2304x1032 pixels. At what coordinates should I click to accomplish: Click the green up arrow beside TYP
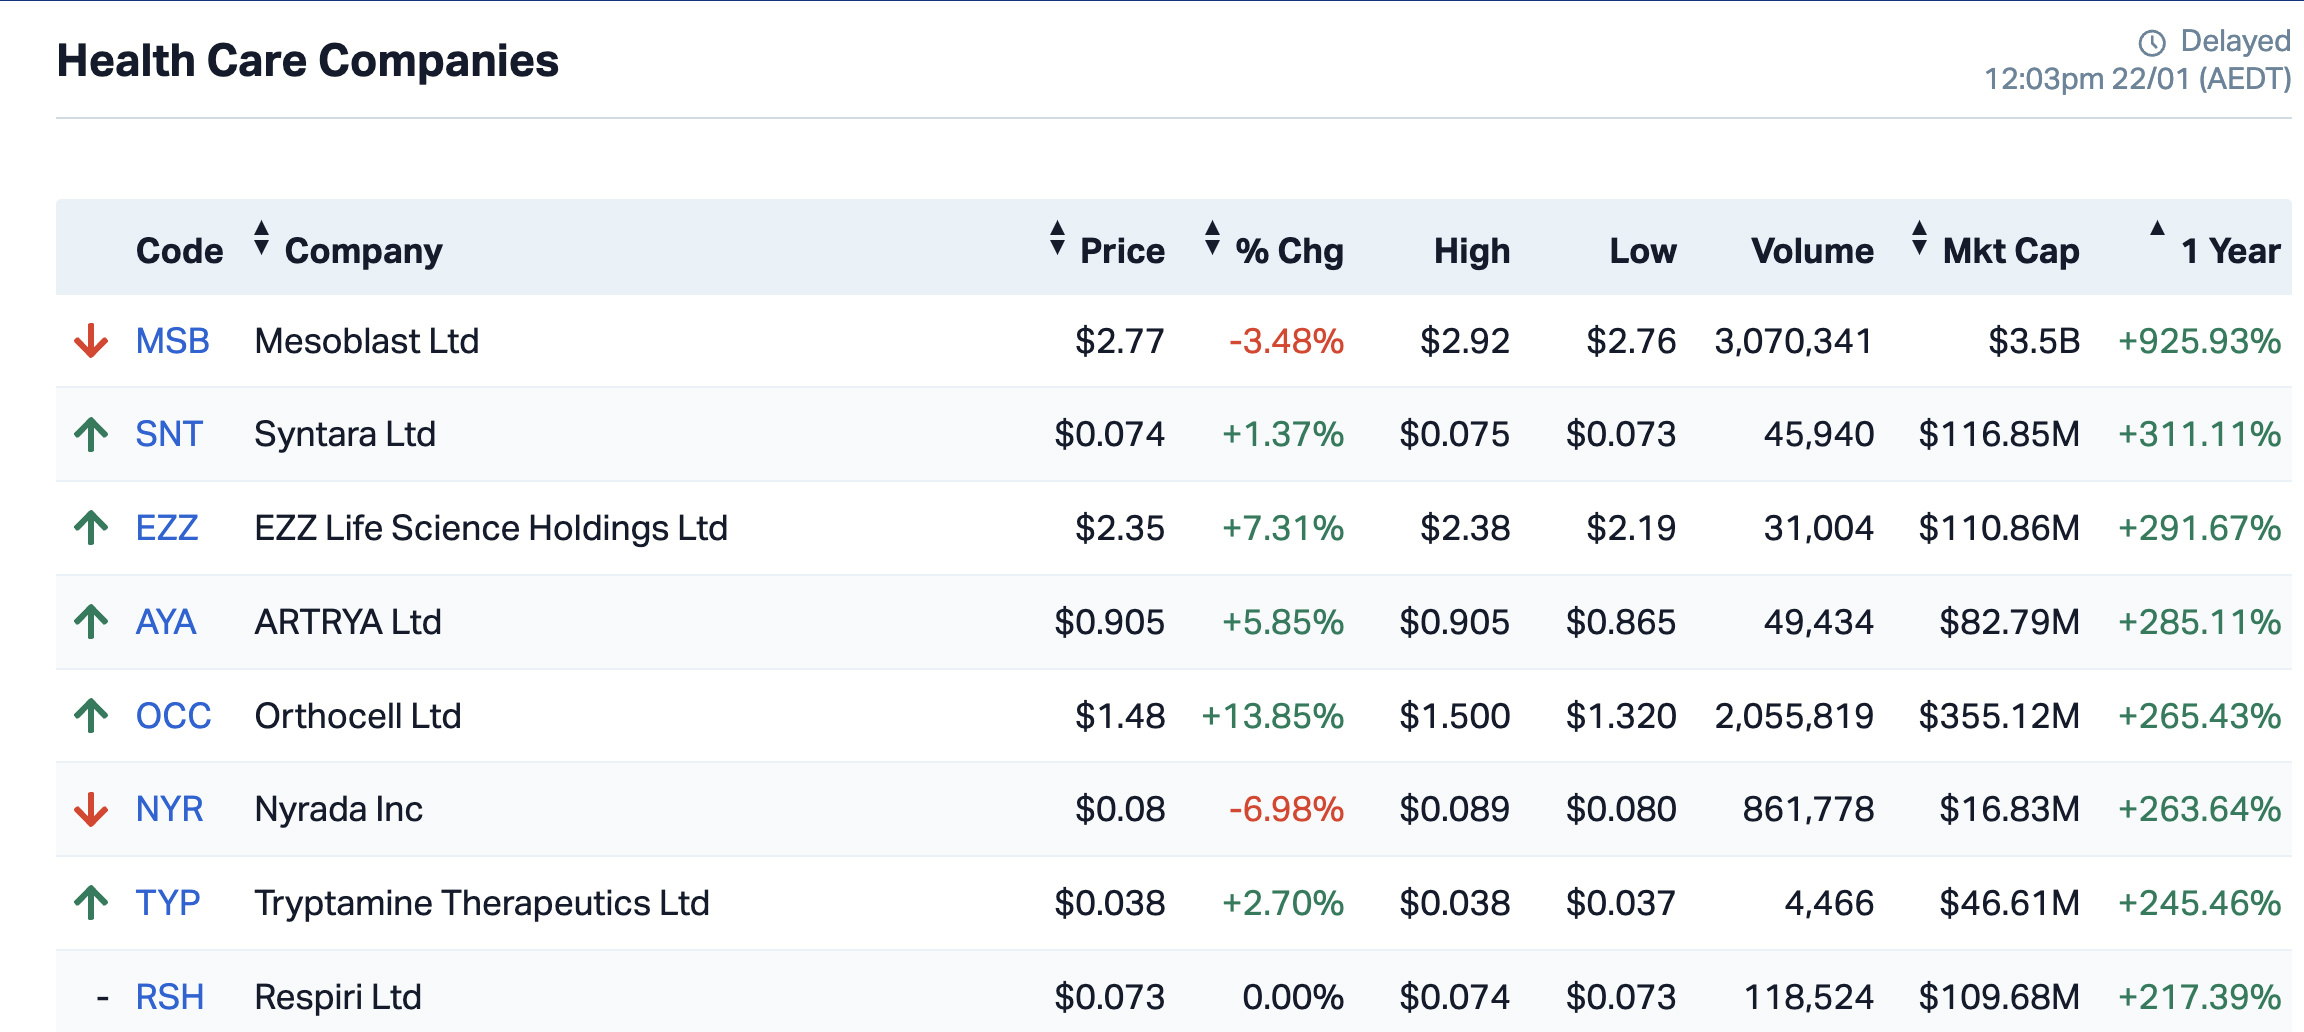point(91,903)
